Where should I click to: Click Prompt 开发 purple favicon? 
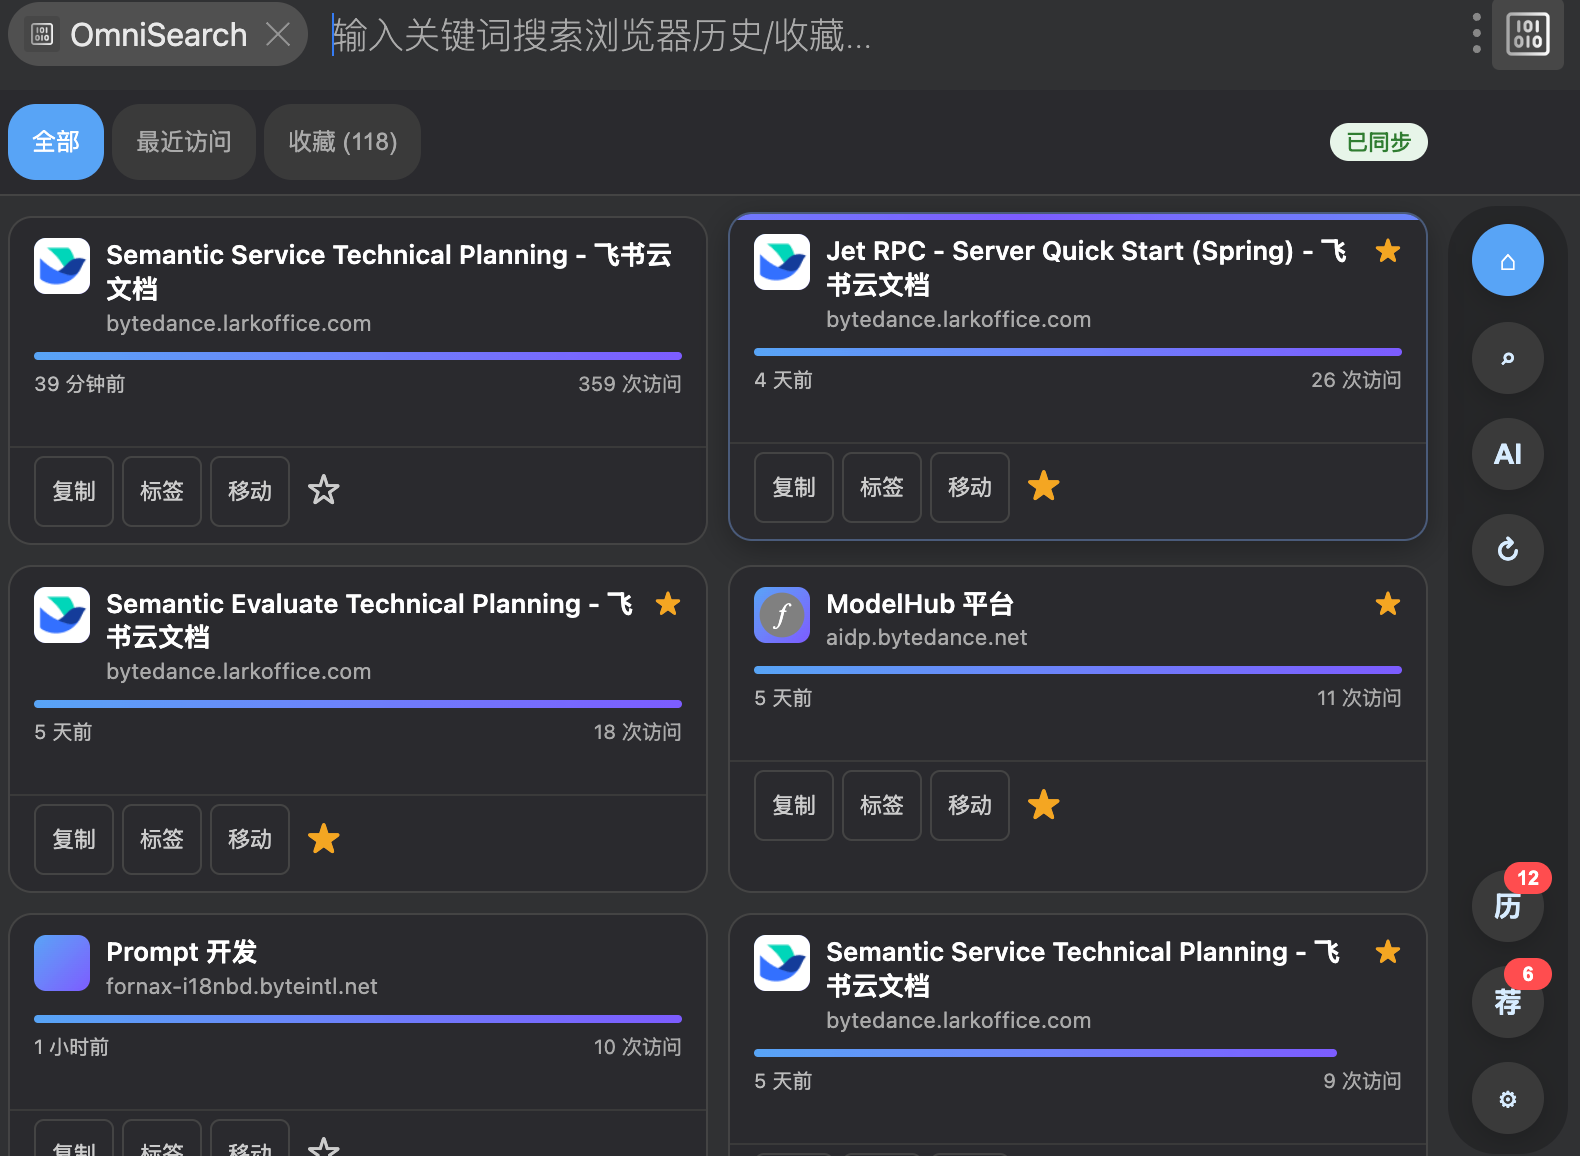click(62, 963)
